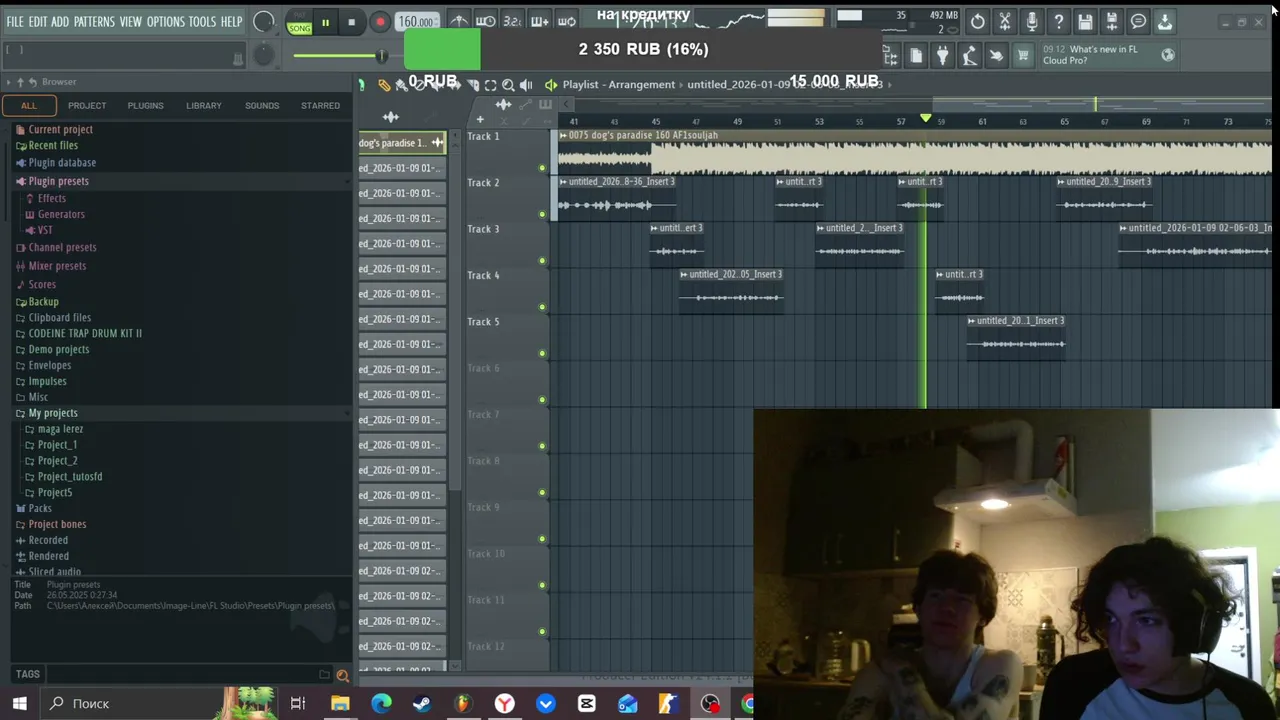The height and width of the screenshot is (720, 1280).
Task: Click the 160.000 tempo field
Action: [x=416, y=22]
